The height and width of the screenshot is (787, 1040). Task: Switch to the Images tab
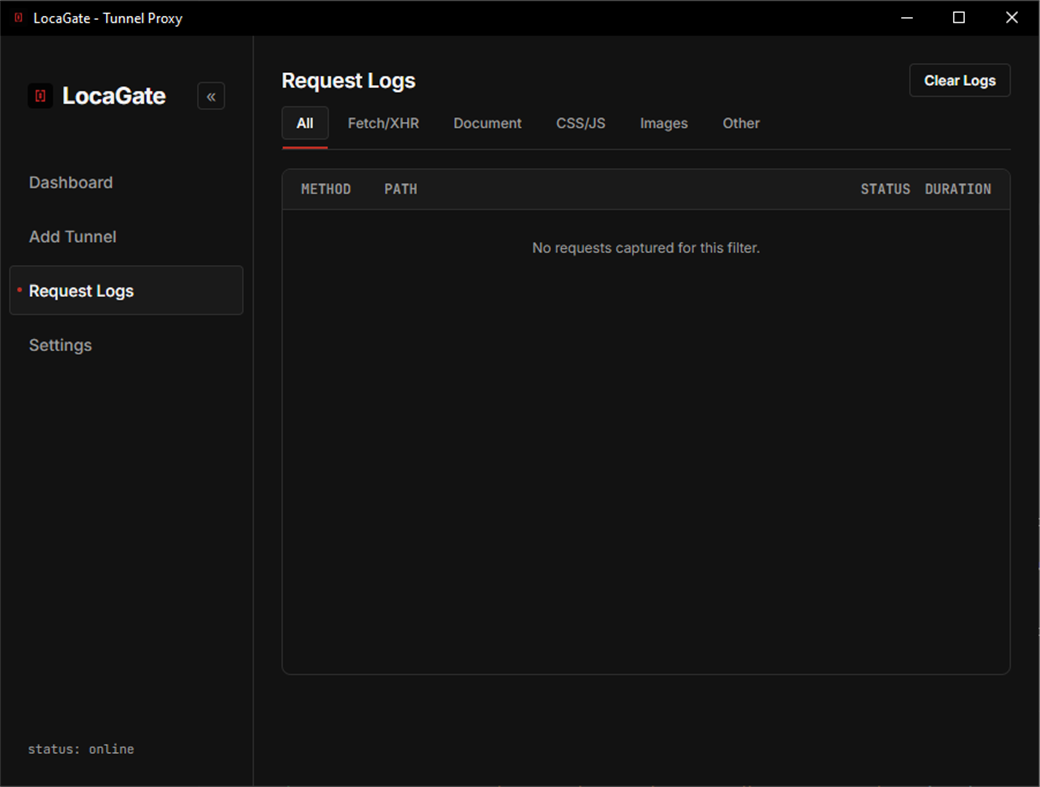point(664,123)
